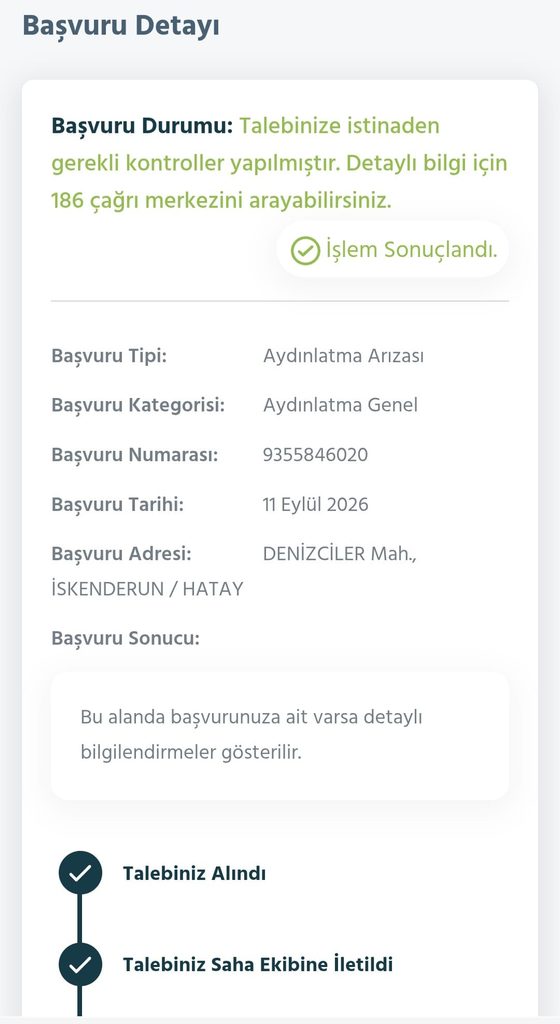The image size is (560, 1024).
Task: Click the İSKENDERUN / HATAY location text
Action: click(148, 589)
